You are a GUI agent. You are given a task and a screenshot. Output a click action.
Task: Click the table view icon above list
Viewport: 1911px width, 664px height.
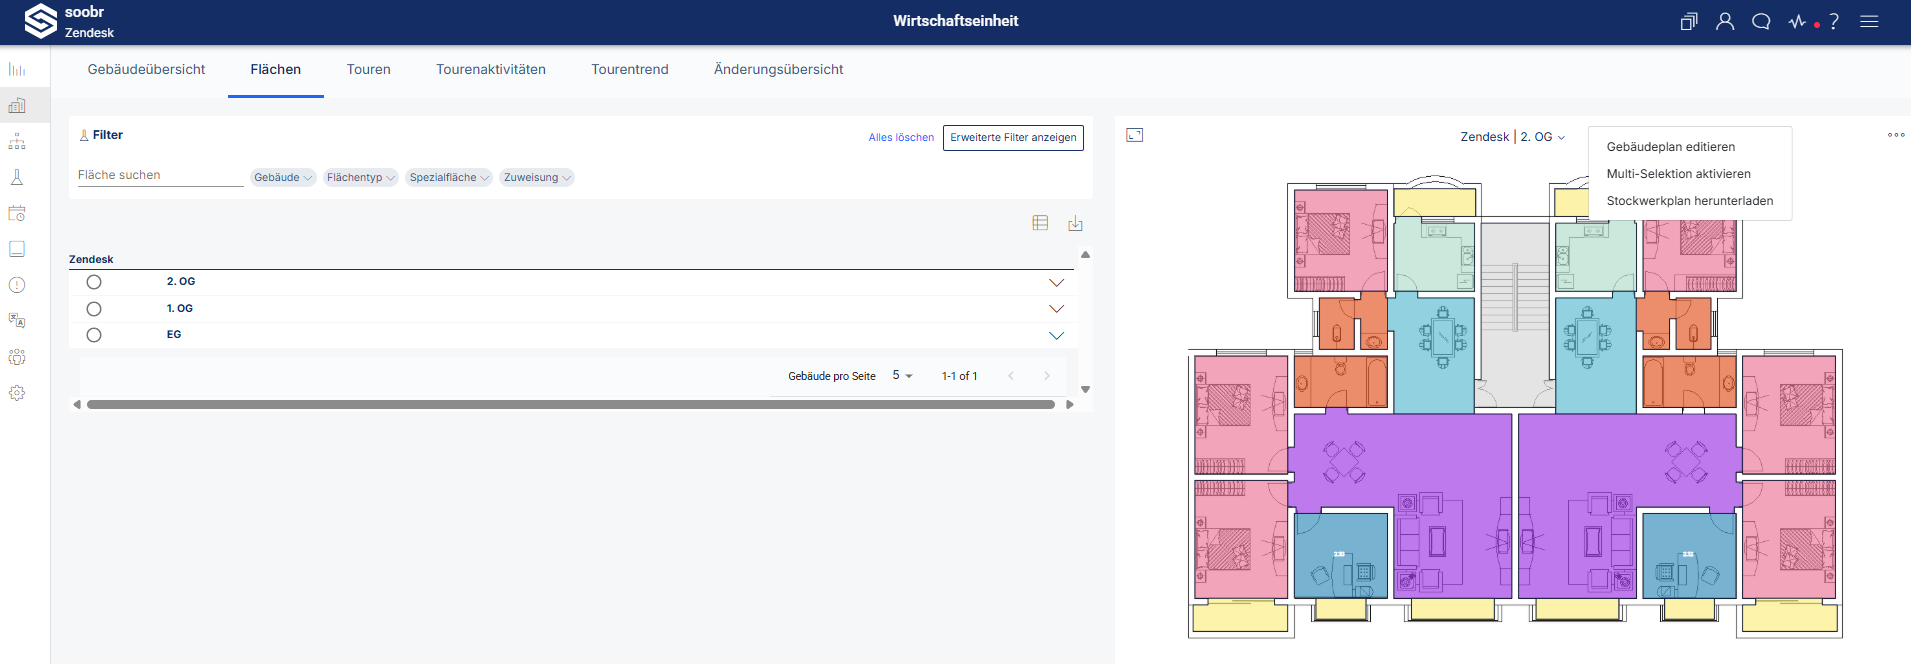pos(1040,223)
